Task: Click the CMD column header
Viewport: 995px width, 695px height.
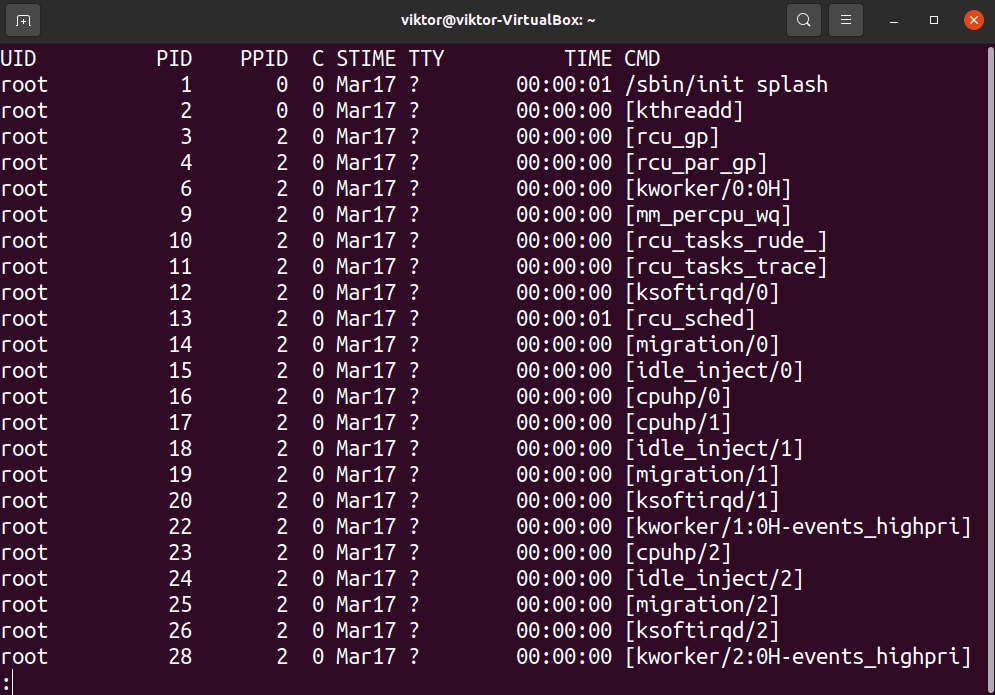Action: click(x=642, y=59)
